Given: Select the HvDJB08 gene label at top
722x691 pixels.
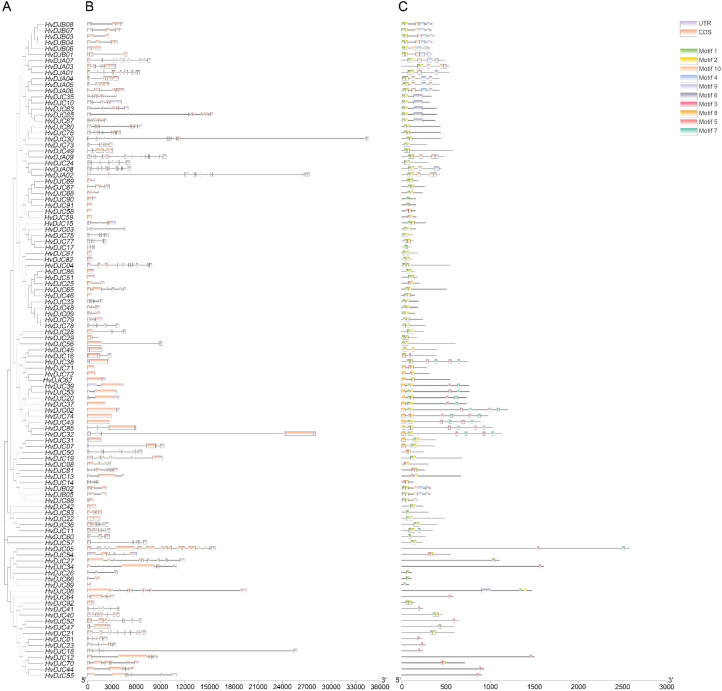Looking at the screenshot, I should click(x=59, y=24).
